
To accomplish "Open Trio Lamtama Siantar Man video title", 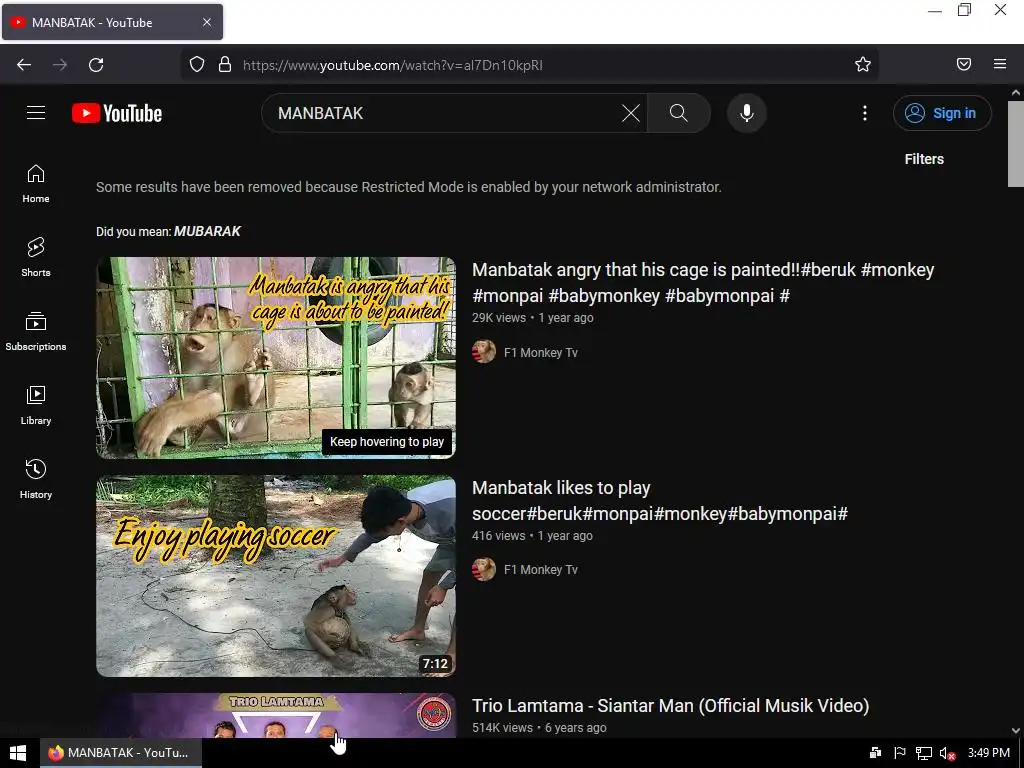I will point(670,705).
